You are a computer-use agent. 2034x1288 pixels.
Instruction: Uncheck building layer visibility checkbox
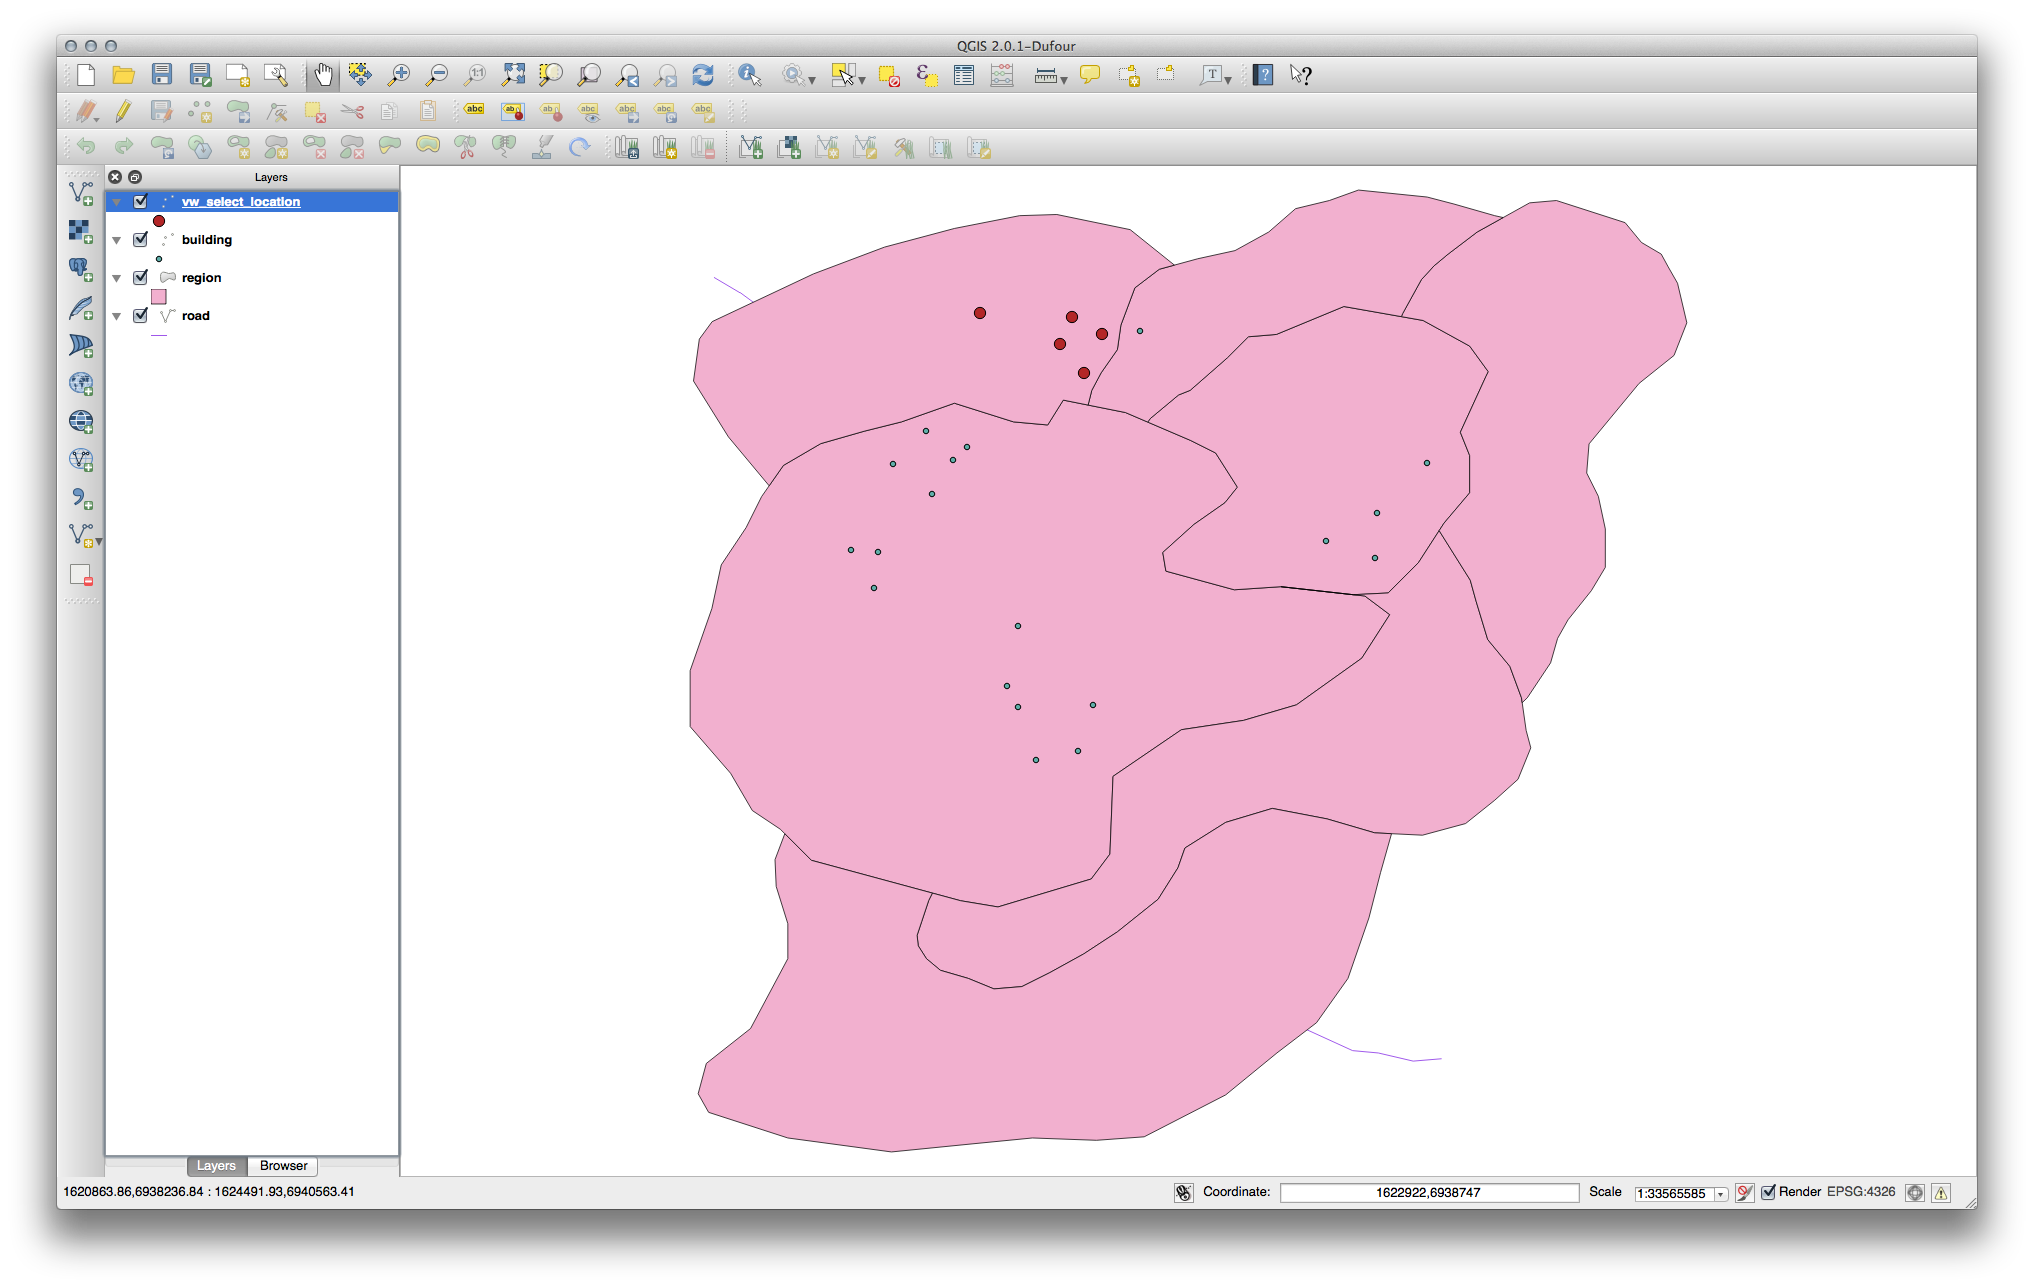click(x=141, y=240)
